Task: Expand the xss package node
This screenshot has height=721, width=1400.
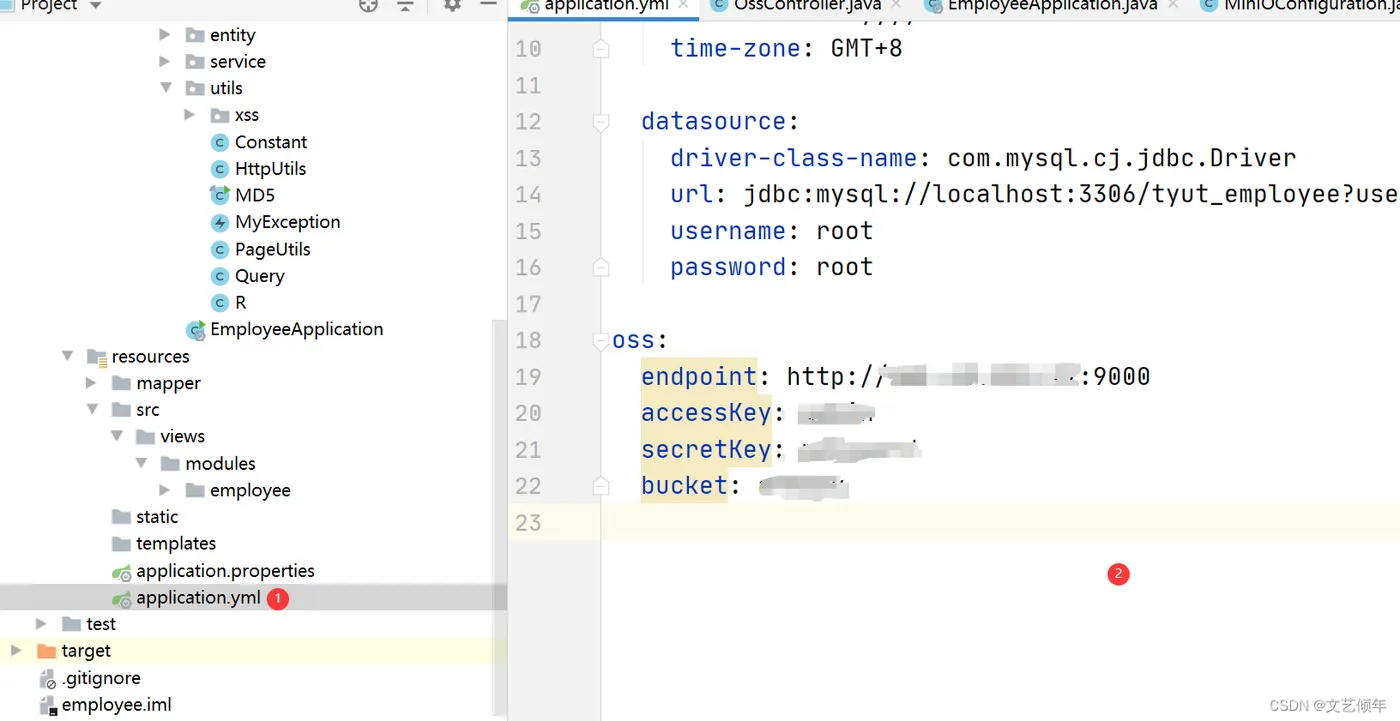Action: point(190,115)
